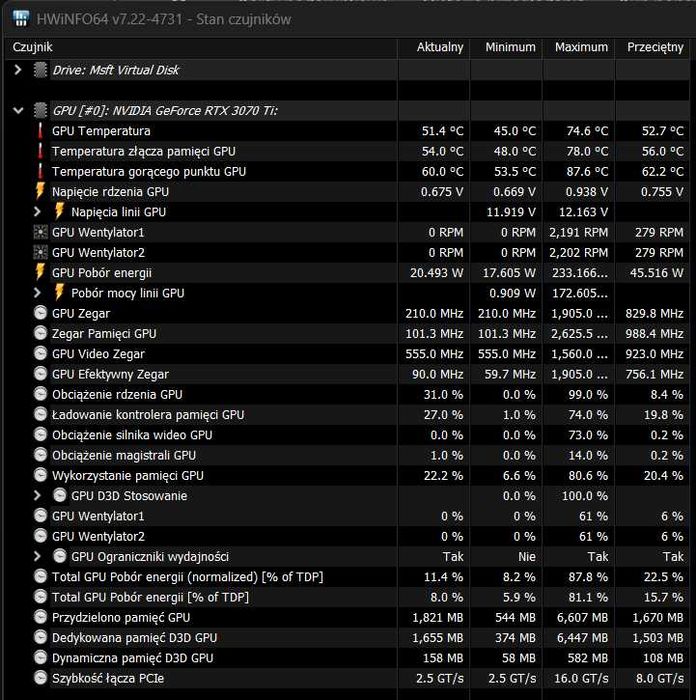The image size is (696, 700).
Task: Click thermometer icon beside GPU Temperatura
Action: click(x=40, y=131)
